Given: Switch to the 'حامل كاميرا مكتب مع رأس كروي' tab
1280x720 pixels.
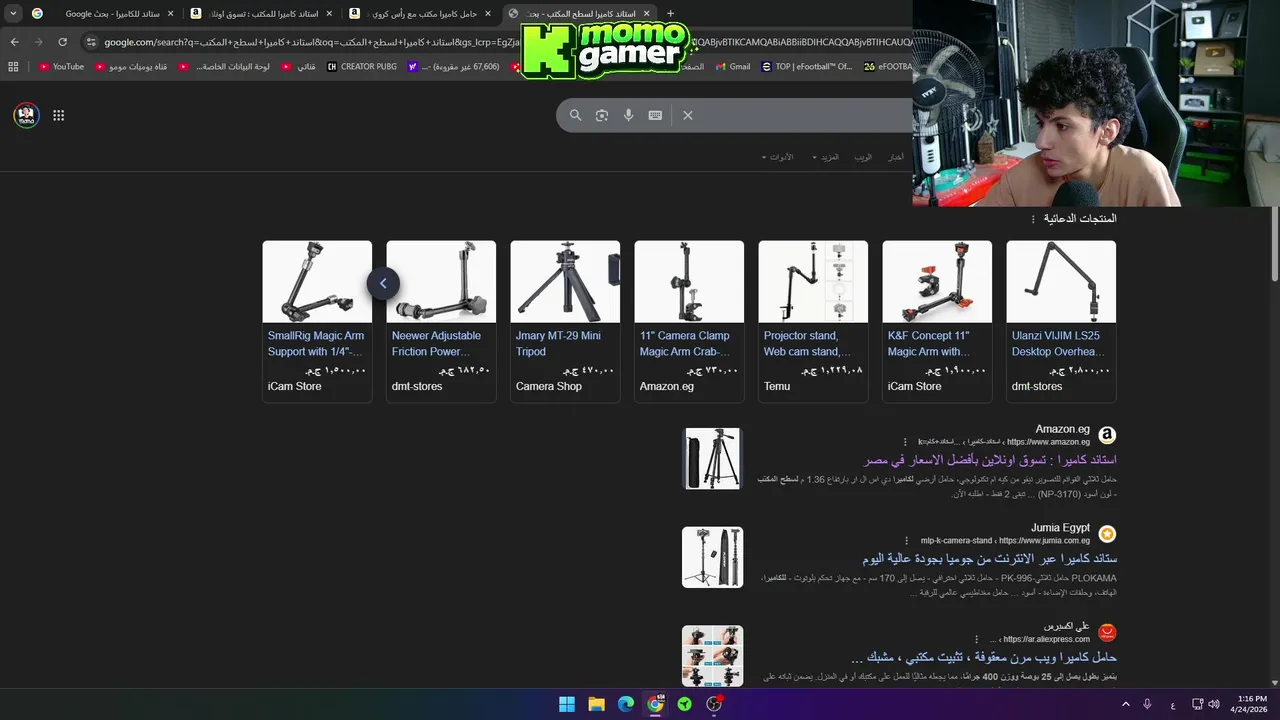Looking at the screenshot, I should (420, 14).
